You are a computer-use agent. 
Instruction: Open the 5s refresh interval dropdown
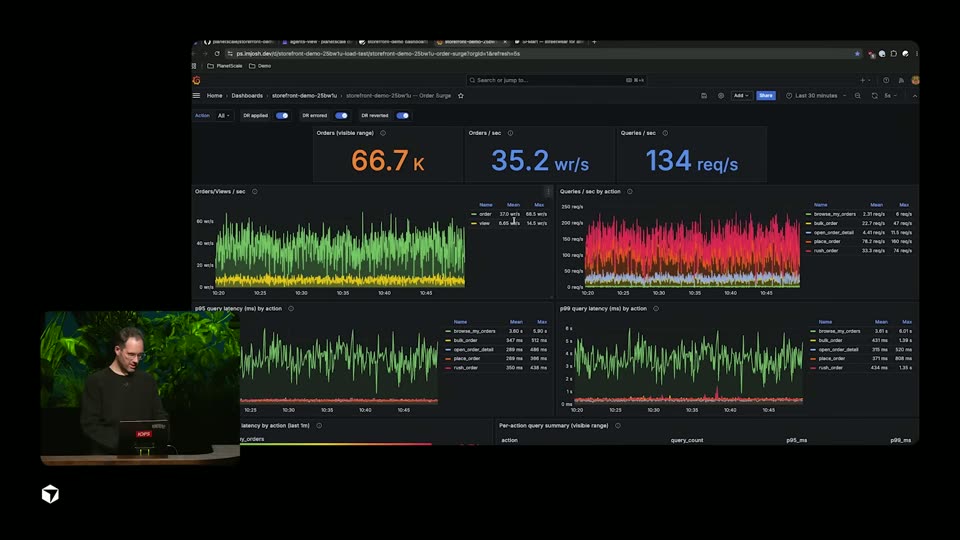[890, 96]
